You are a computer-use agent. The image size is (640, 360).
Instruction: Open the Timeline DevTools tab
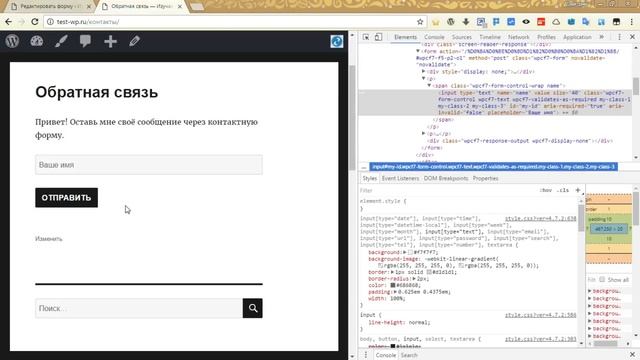click(490, 37)
